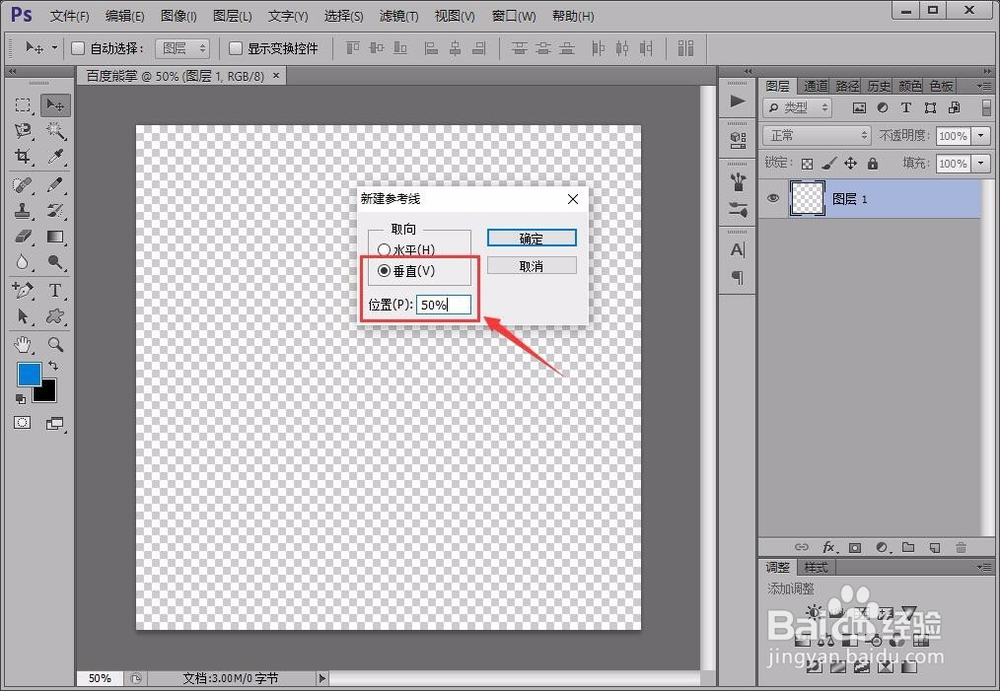Select the Hand tool

(x=23, y=345)
